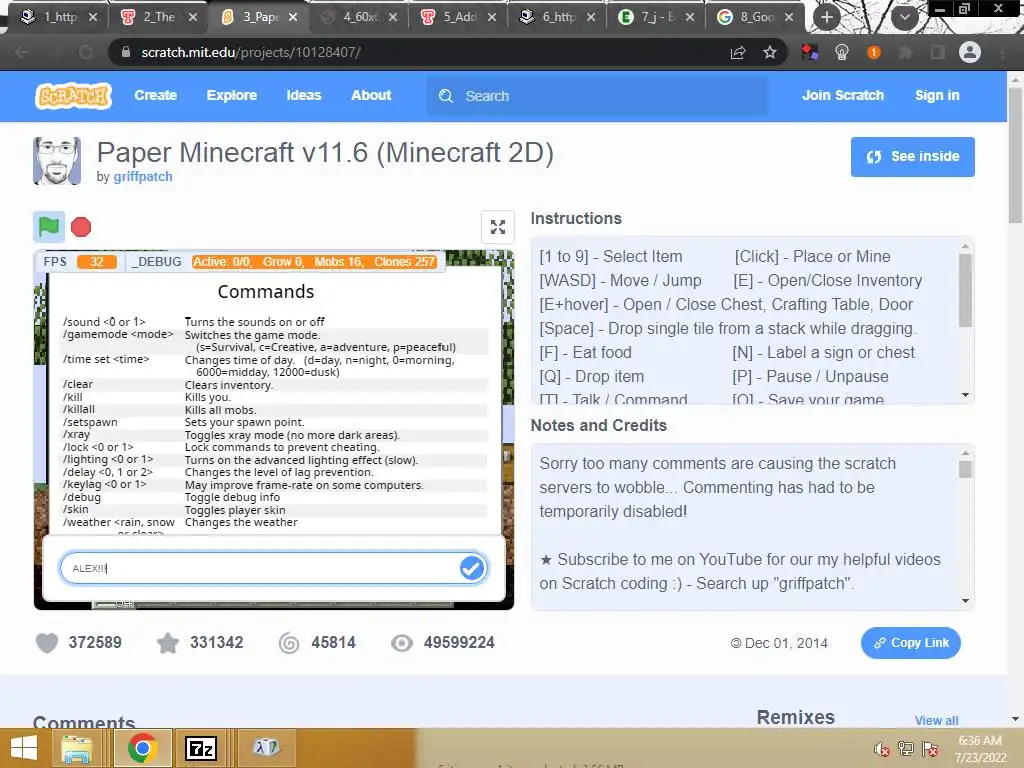Open the Explore menu item
This screenshot has width=1024, height=768.
232,95
